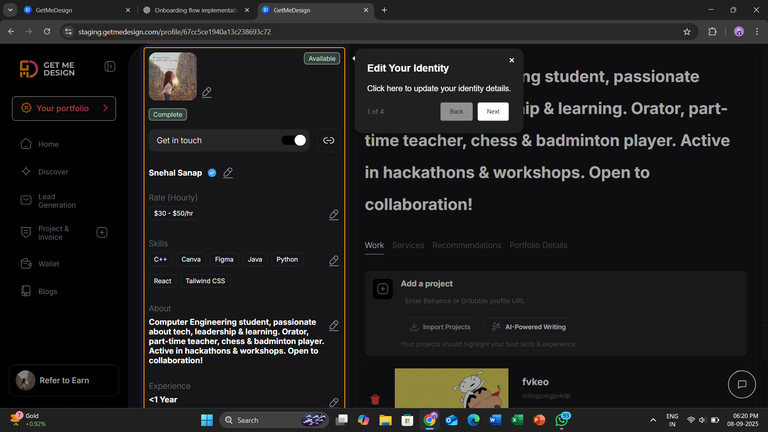Click the browser reload icon
Viewport: 768px width, 432px height.
[47, 31]
